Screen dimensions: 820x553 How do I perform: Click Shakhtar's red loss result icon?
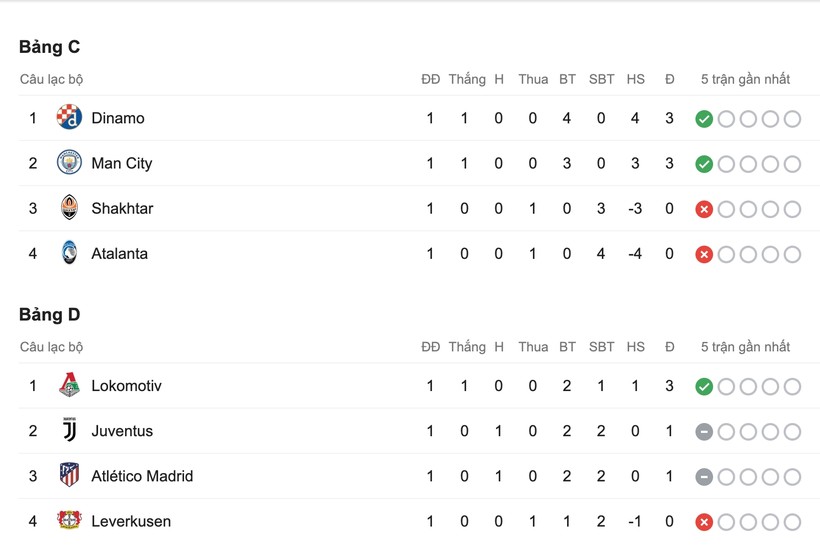[x=704, y=209]
